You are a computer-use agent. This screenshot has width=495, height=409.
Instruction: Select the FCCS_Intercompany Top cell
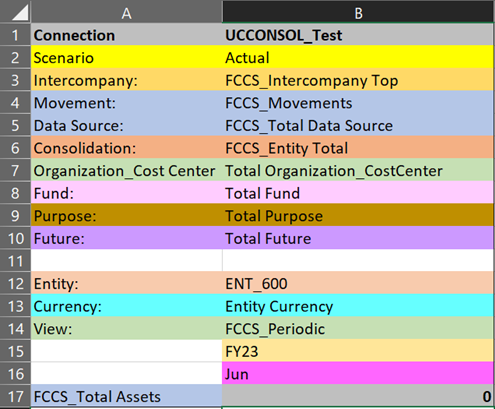358,80
